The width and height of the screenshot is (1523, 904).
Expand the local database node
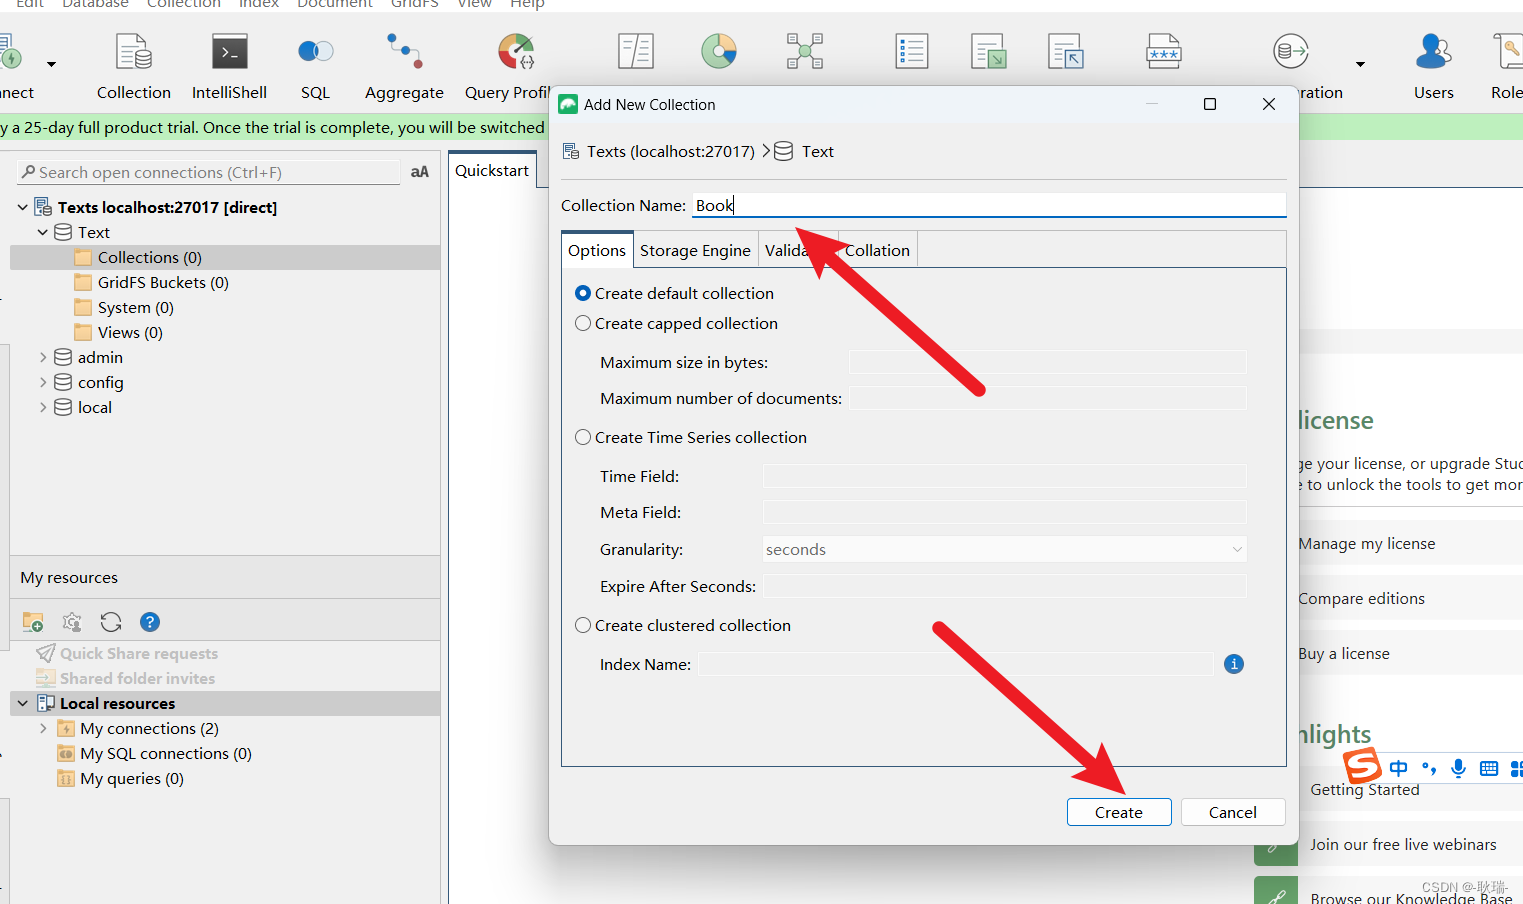pyautogui.click(x=42, y=407)
